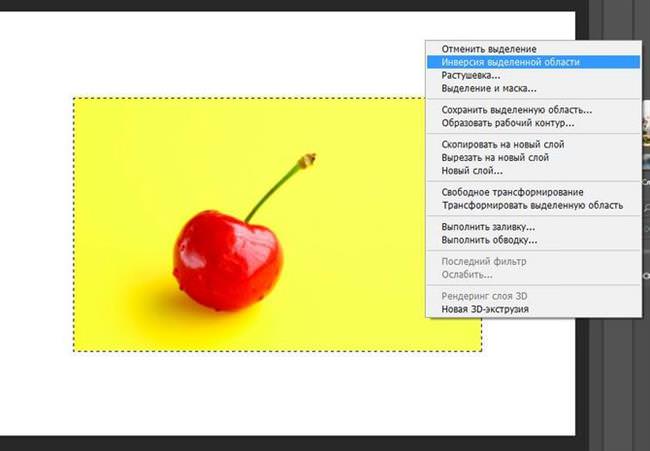The image size is (650, 451).
Task: Choose 'Сохранить выделенную область...' entry
Action: pos(534,110)
